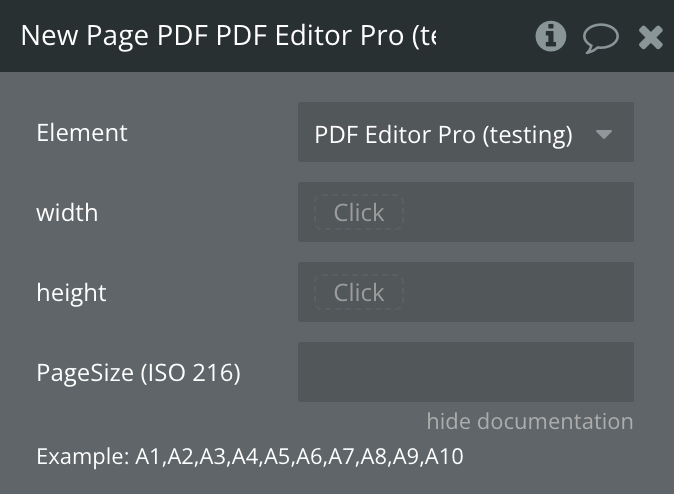
Task: Close the New Page PDF dialog
Action: pyautogui.click(x=651, y=38)
